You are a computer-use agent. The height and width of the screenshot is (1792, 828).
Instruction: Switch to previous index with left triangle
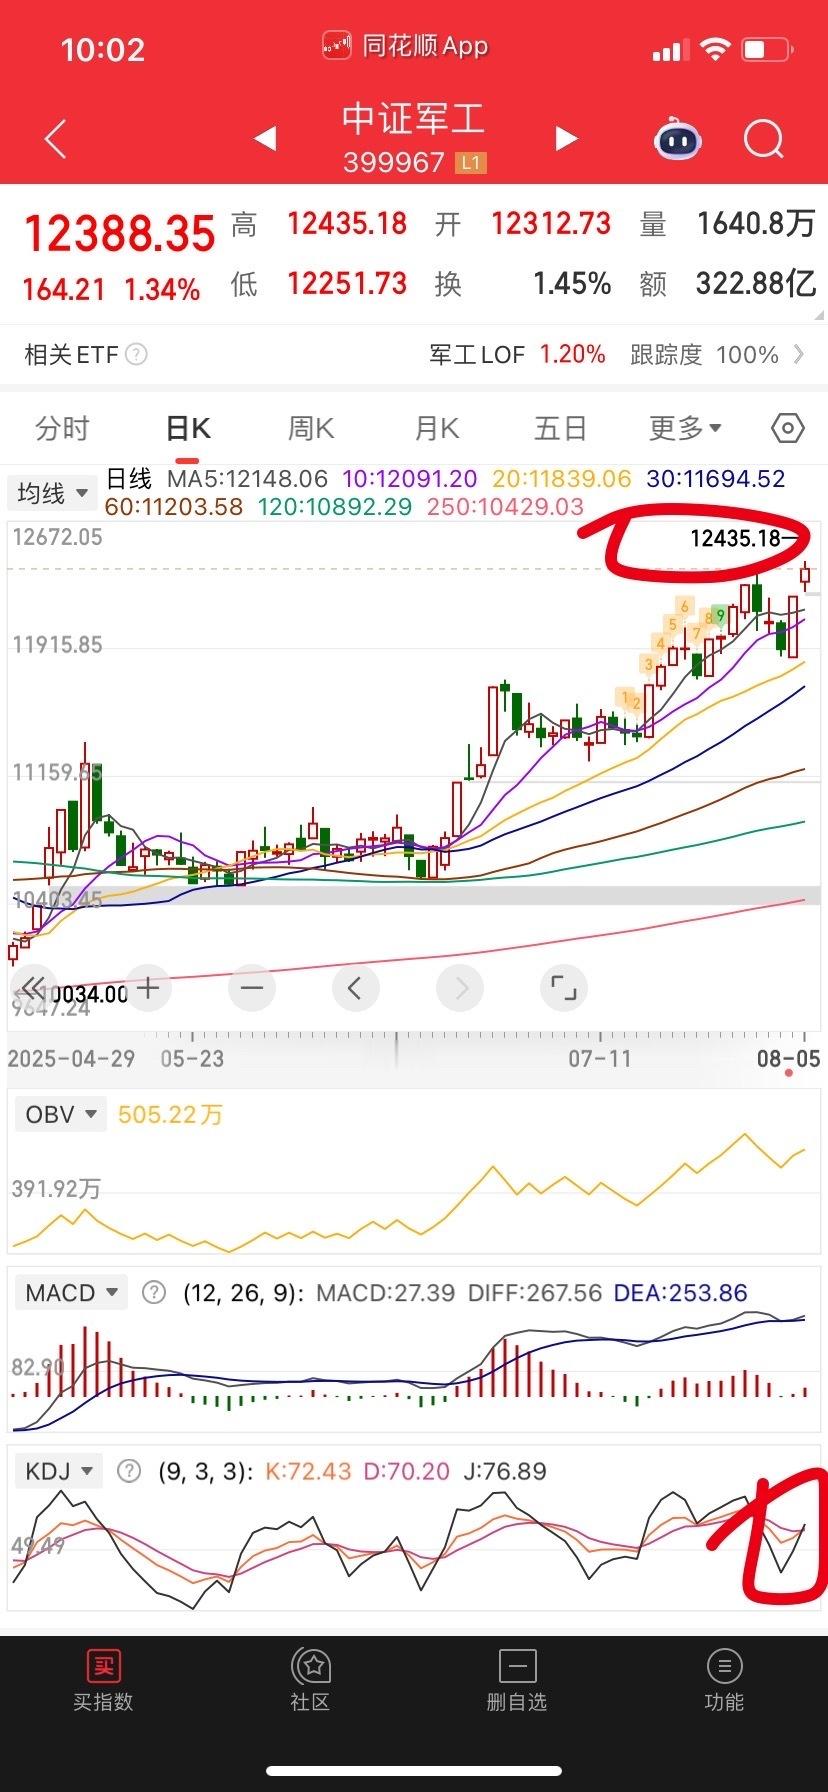tap(265, 138)
